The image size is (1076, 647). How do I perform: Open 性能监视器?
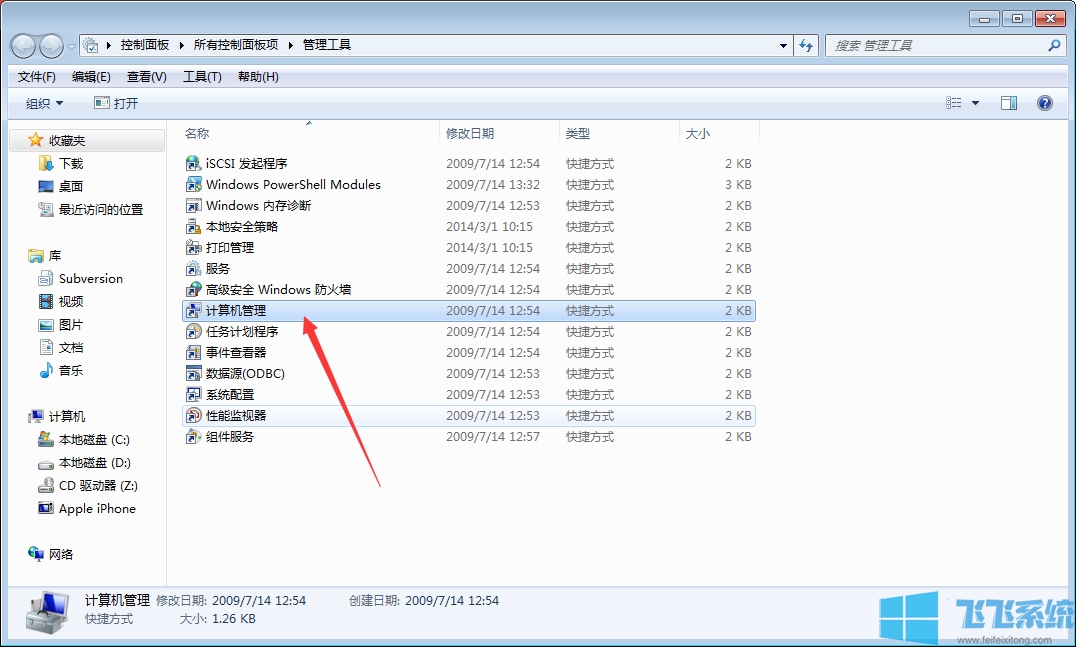click(x=229, y=415)
